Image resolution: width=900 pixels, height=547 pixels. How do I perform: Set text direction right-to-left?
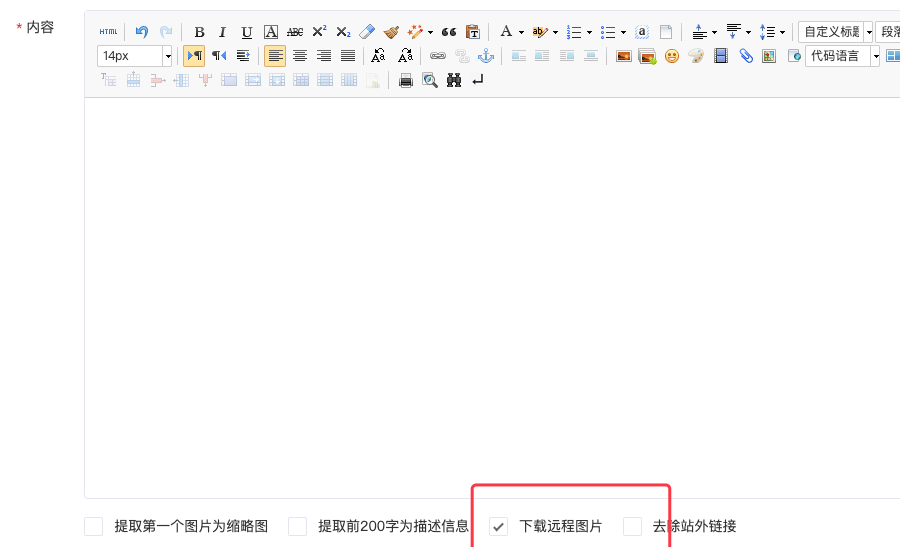pyautogui.click(x=219, y=56)
